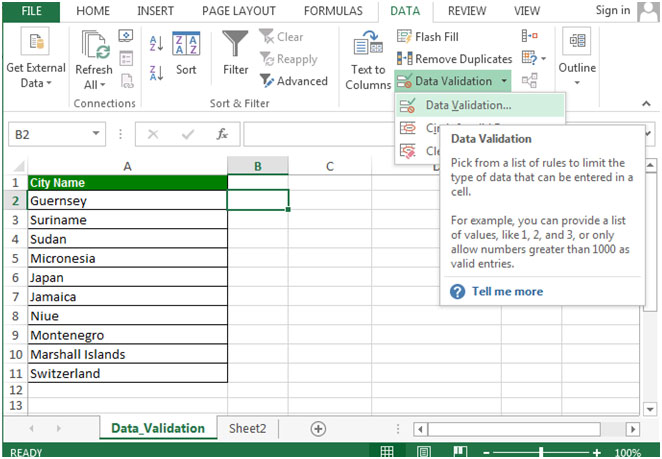The image size is (662, 459).
Task: Click the What-If Analysis icon
Action: [529, 58]
